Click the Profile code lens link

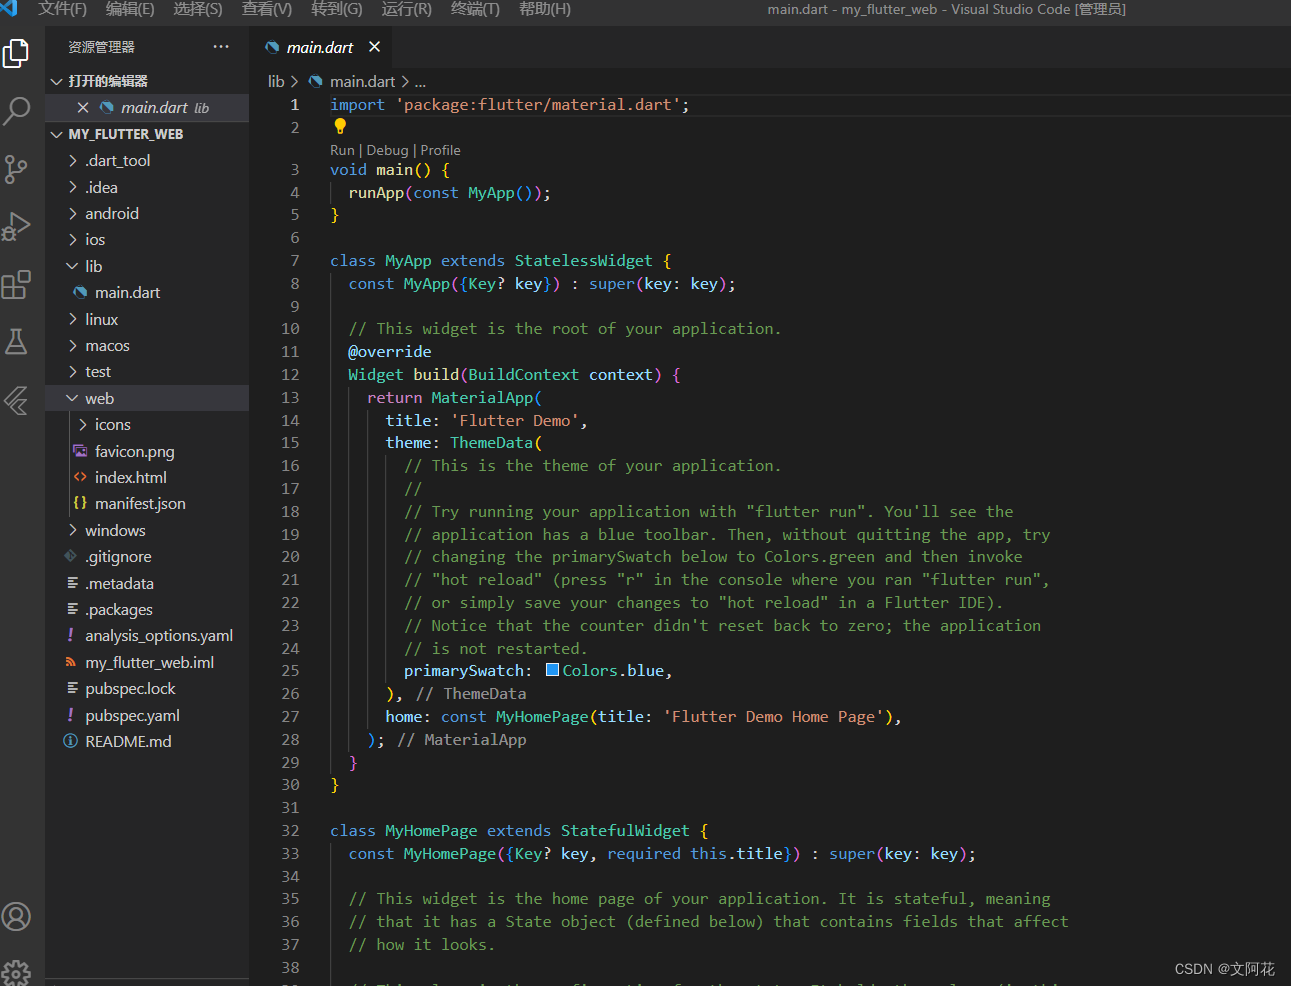click(x=440, y=150)
